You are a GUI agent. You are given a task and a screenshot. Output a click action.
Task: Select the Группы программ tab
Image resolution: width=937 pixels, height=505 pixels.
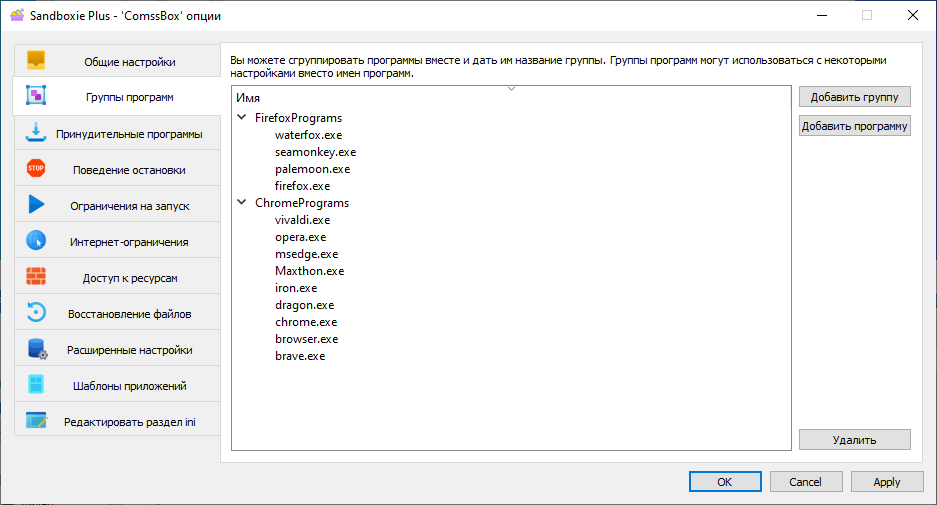pyautogui.click(x=117, y=96)
